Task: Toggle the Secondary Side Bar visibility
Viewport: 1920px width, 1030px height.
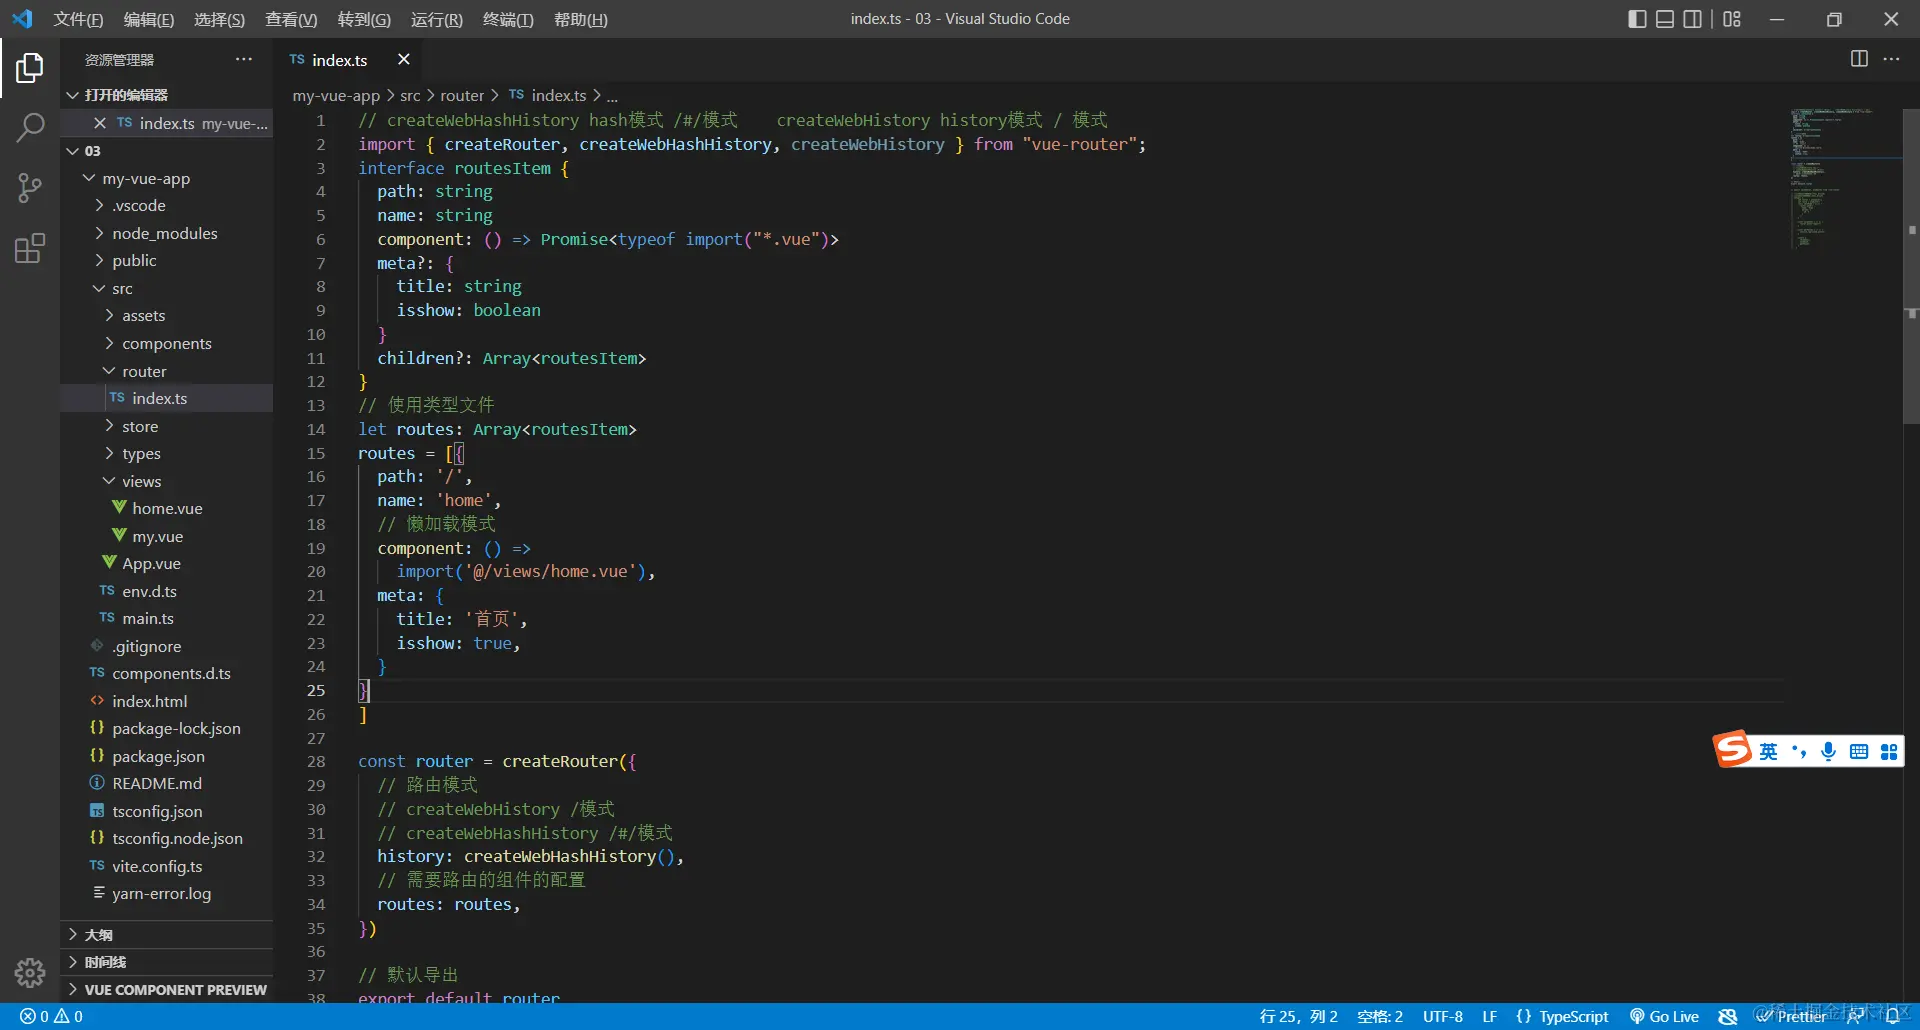Action: 1692,19
